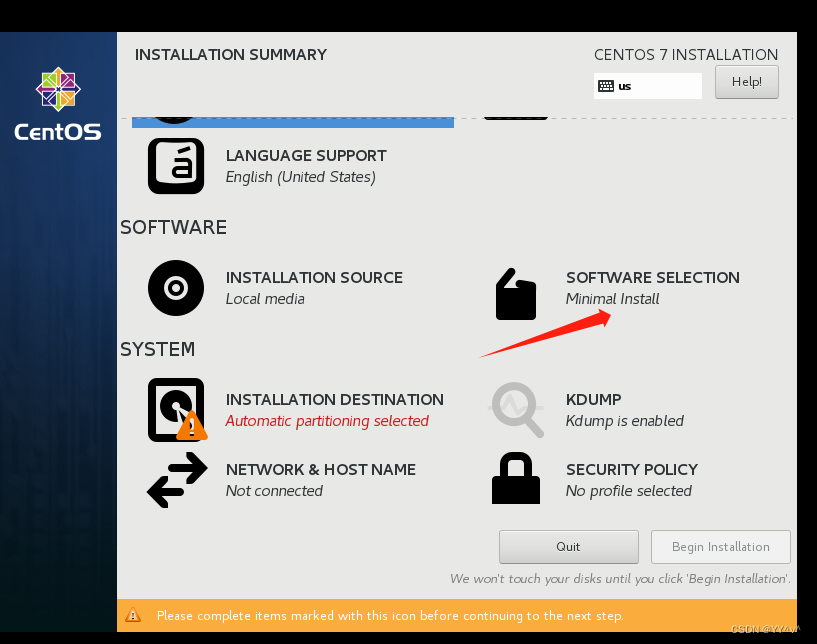
Task: Open NETWORK & HOST NAME label
Action: (320, 469)
